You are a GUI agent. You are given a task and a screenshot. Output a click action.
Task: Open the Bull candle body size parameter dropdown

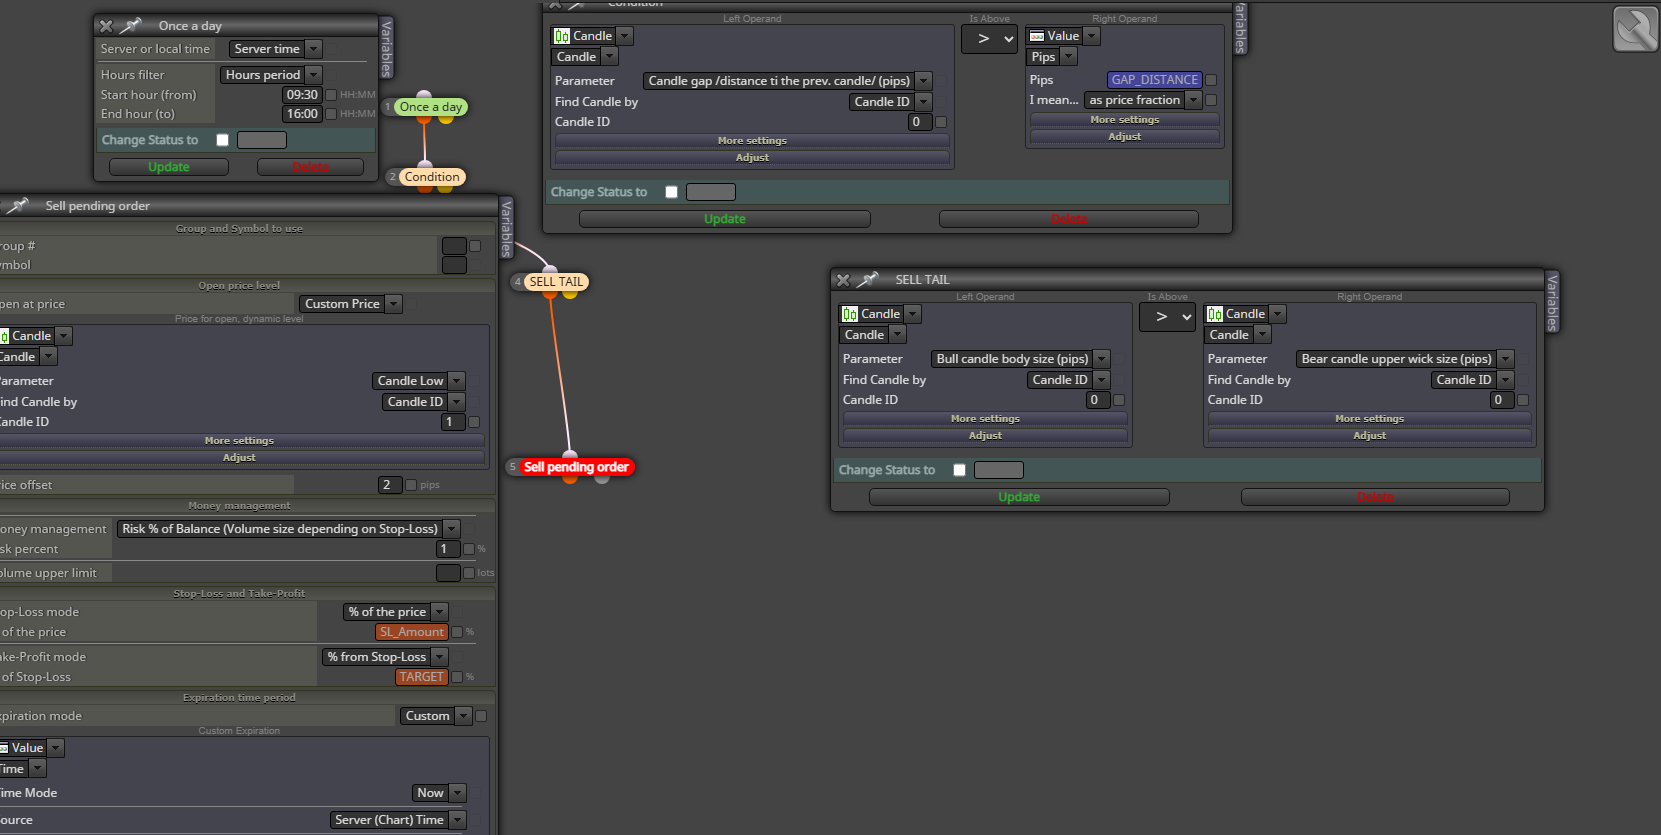point(1020,359)
